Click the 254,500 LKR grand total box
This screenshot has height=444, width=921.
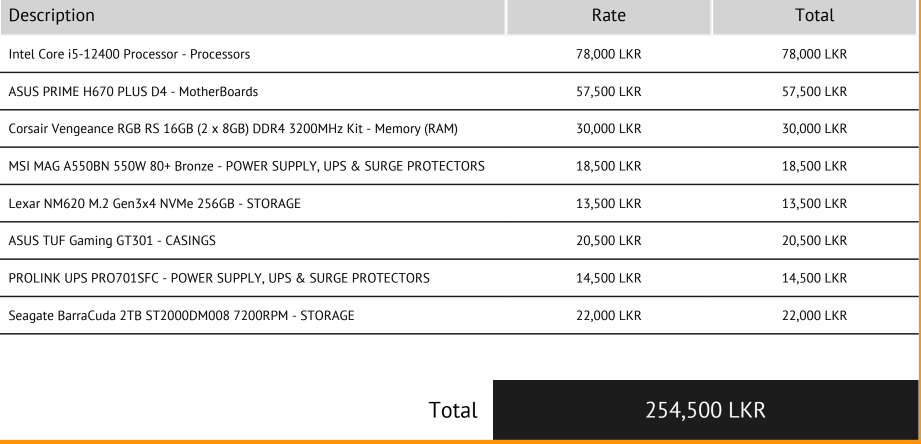(x=705, y=410)
